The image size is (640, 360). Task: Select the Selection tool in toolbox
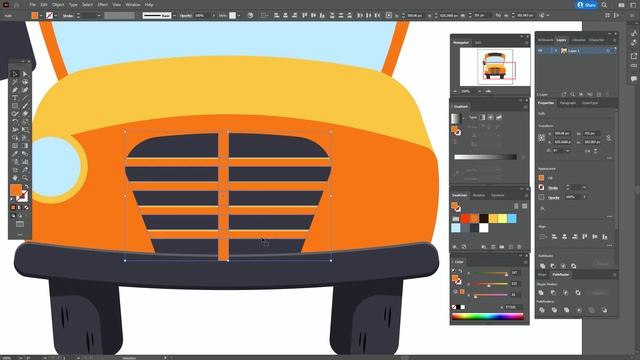pos(15,74)
